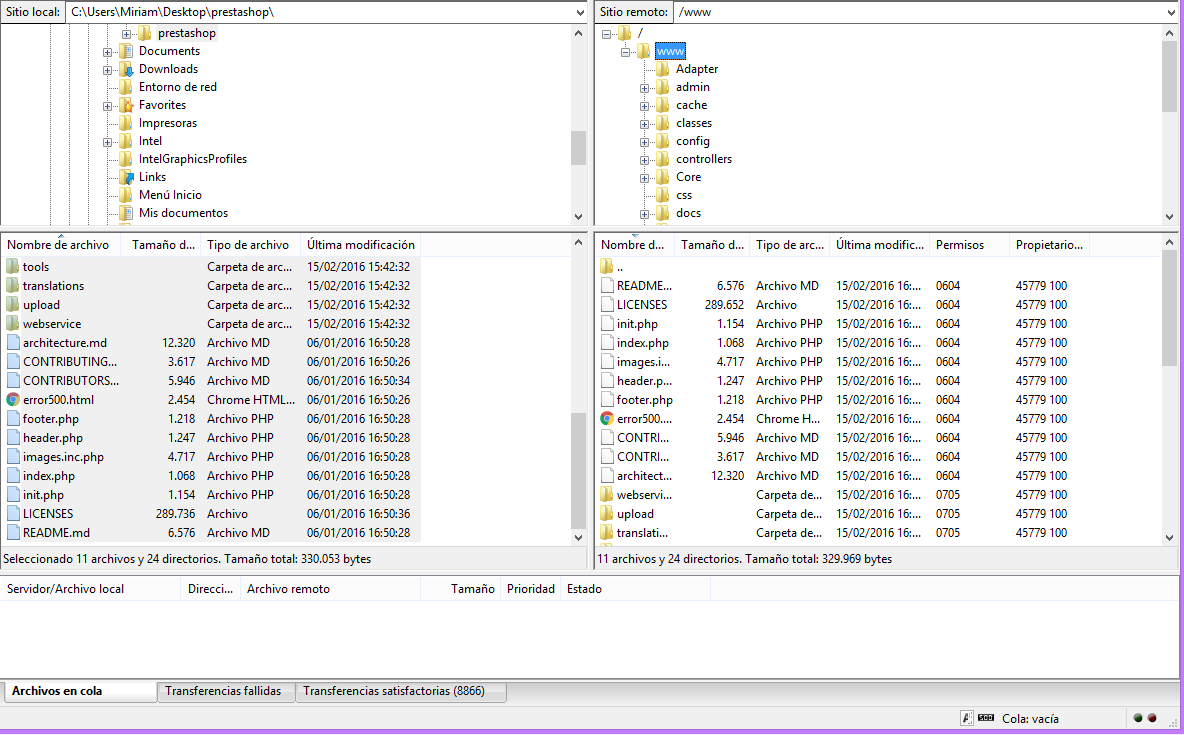Select the local webservice folder row
Viewport: 1184px width, 735px height.
coord(210,323)
